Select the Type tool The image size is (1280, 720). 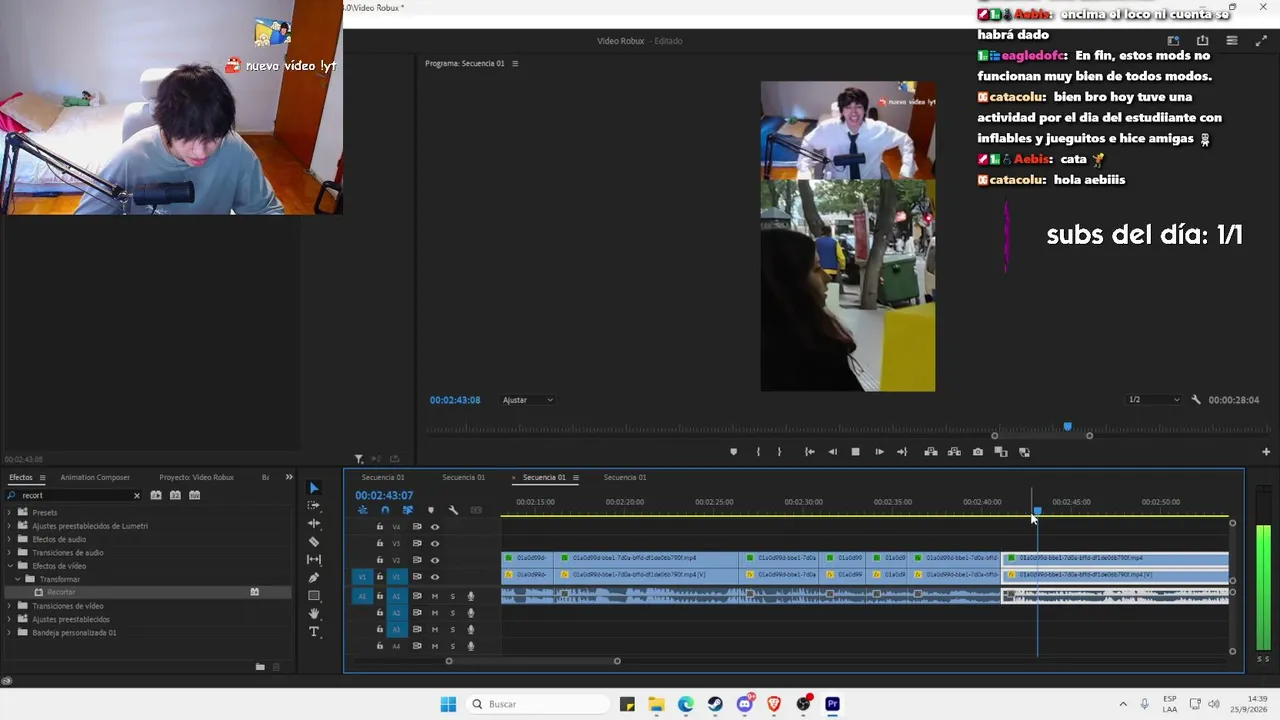pyautogui.click(x=314, y=631)
